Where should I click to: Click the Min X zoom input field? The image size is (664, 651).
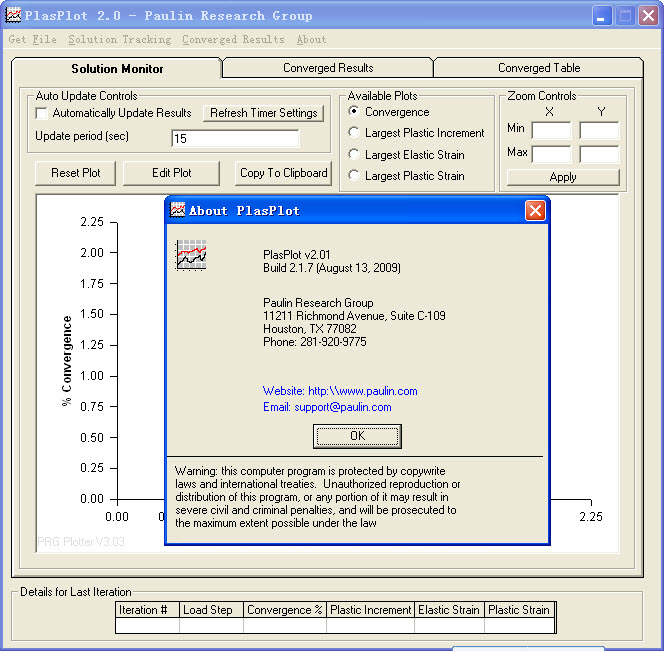551,130
